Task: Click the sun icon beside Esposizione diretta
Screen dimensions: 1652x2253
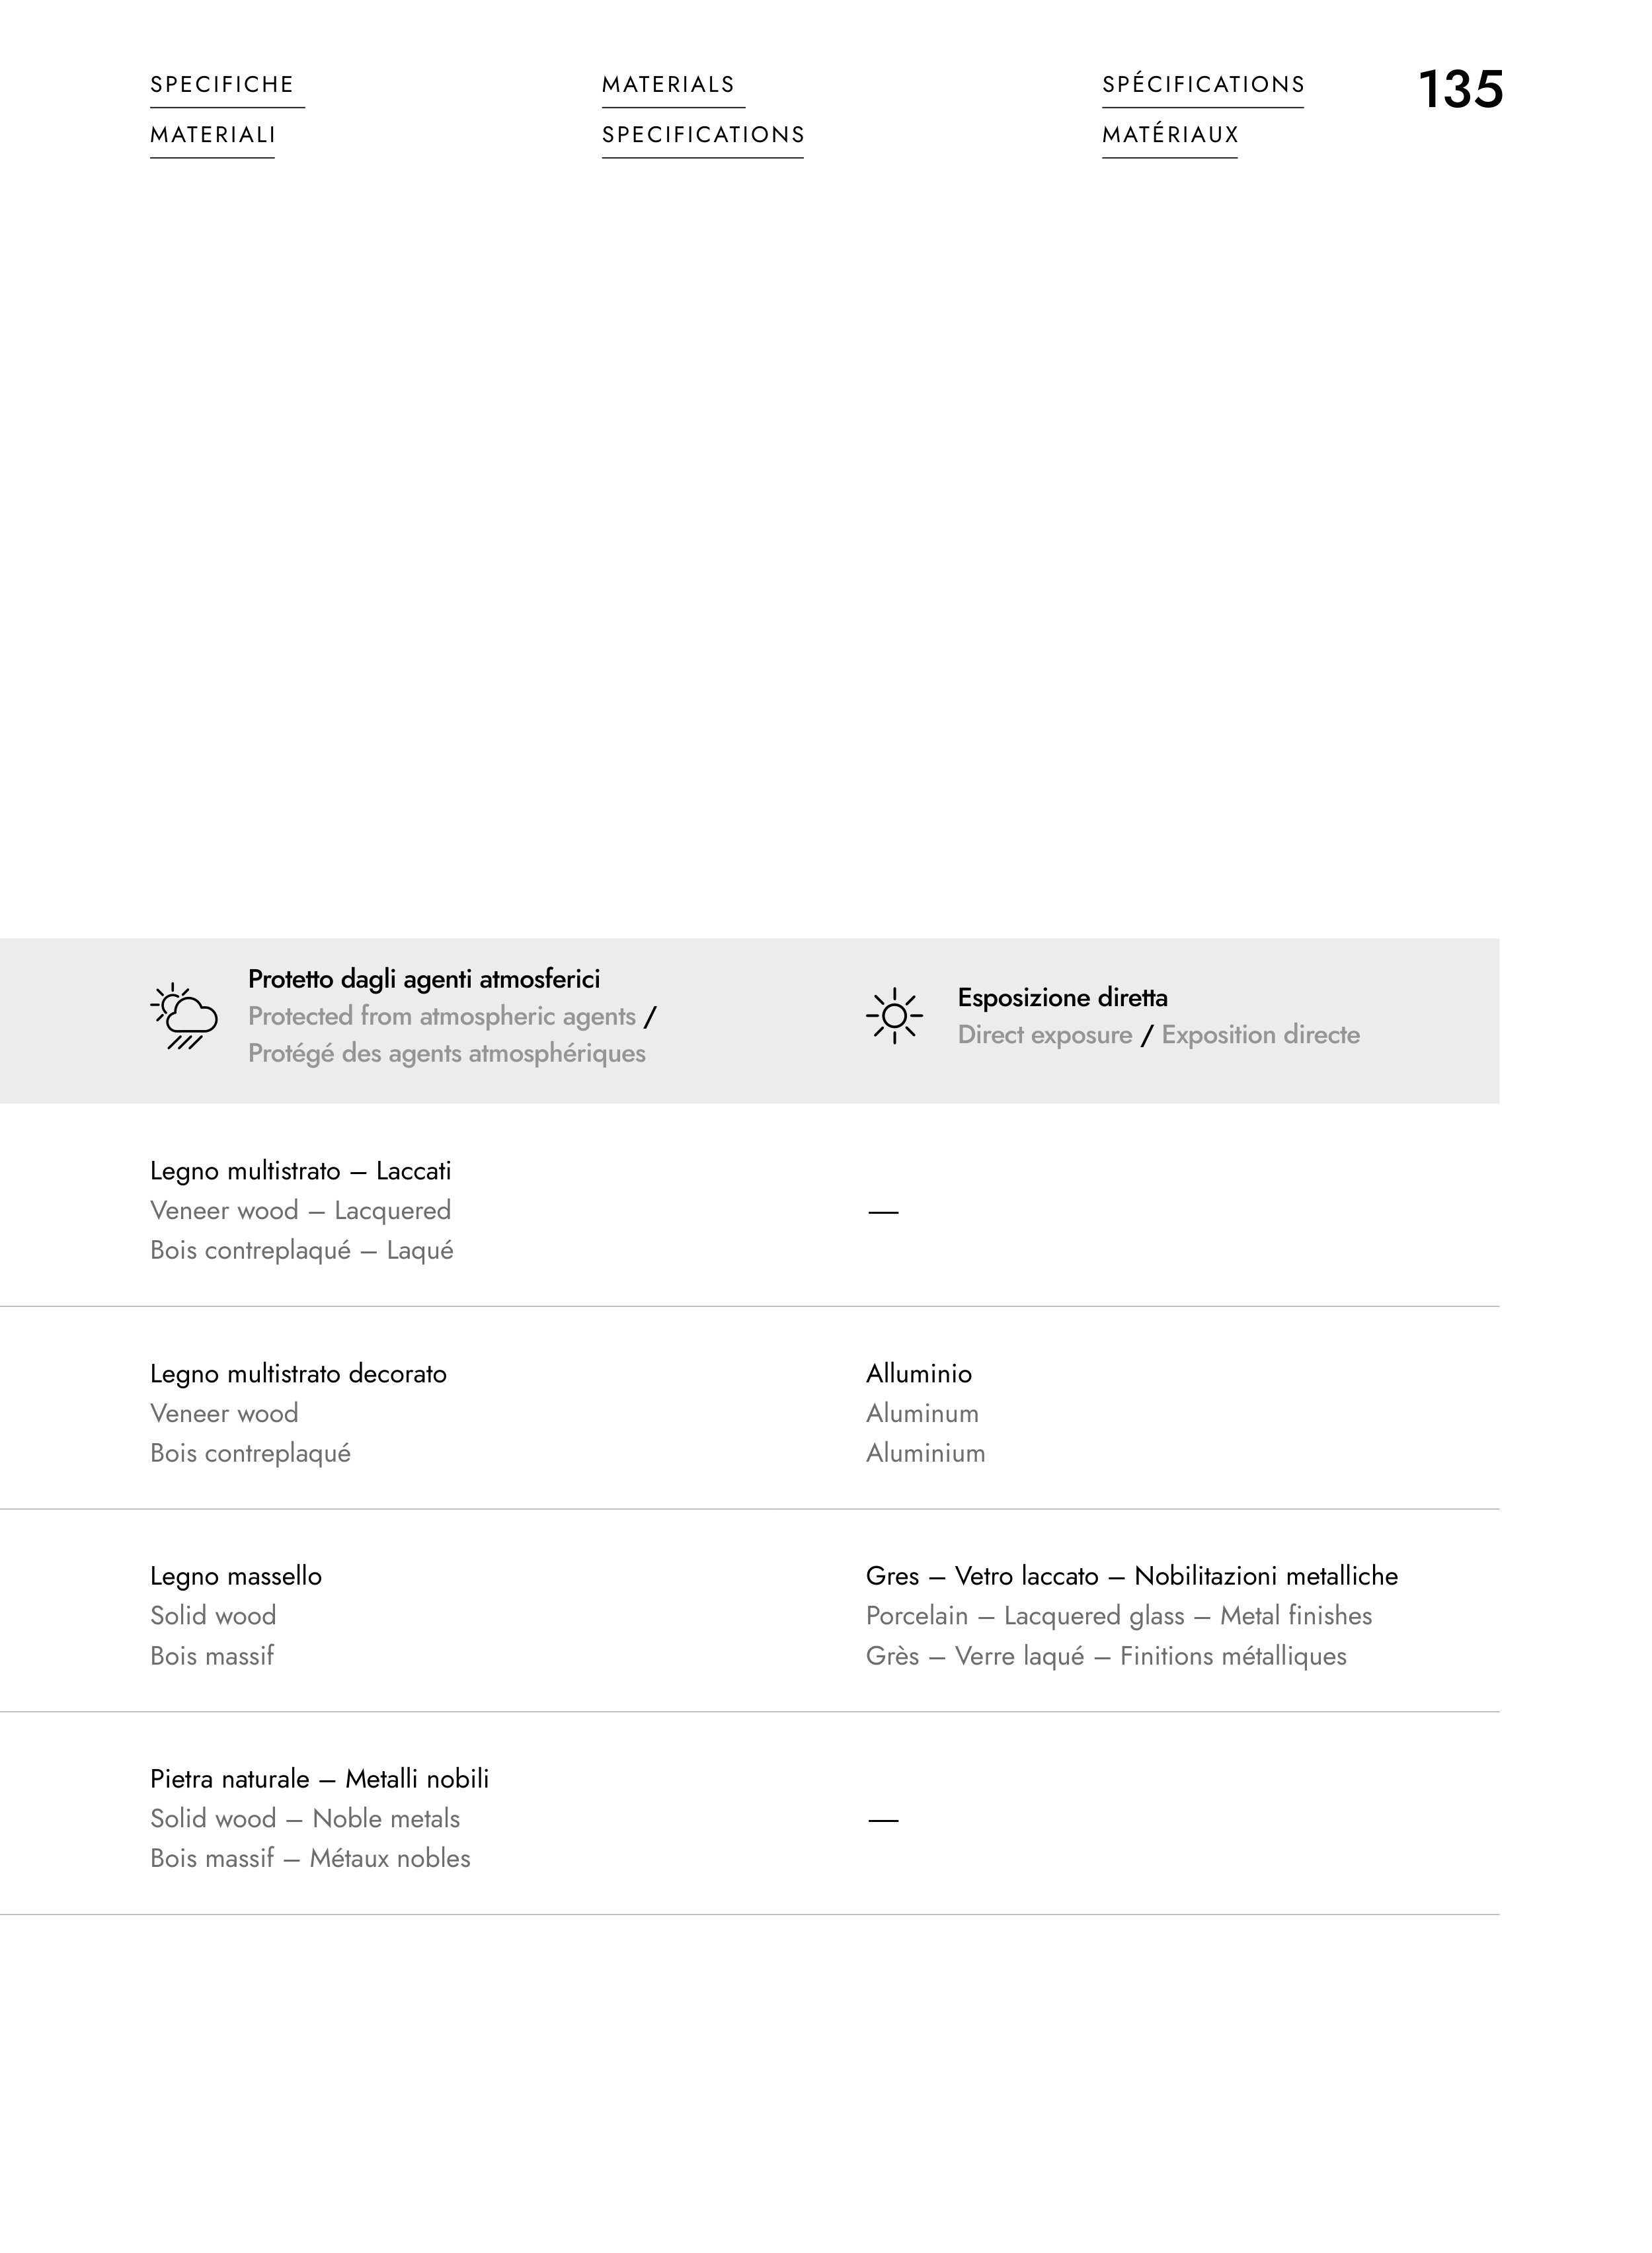Action: click(x=894, y=1016)
